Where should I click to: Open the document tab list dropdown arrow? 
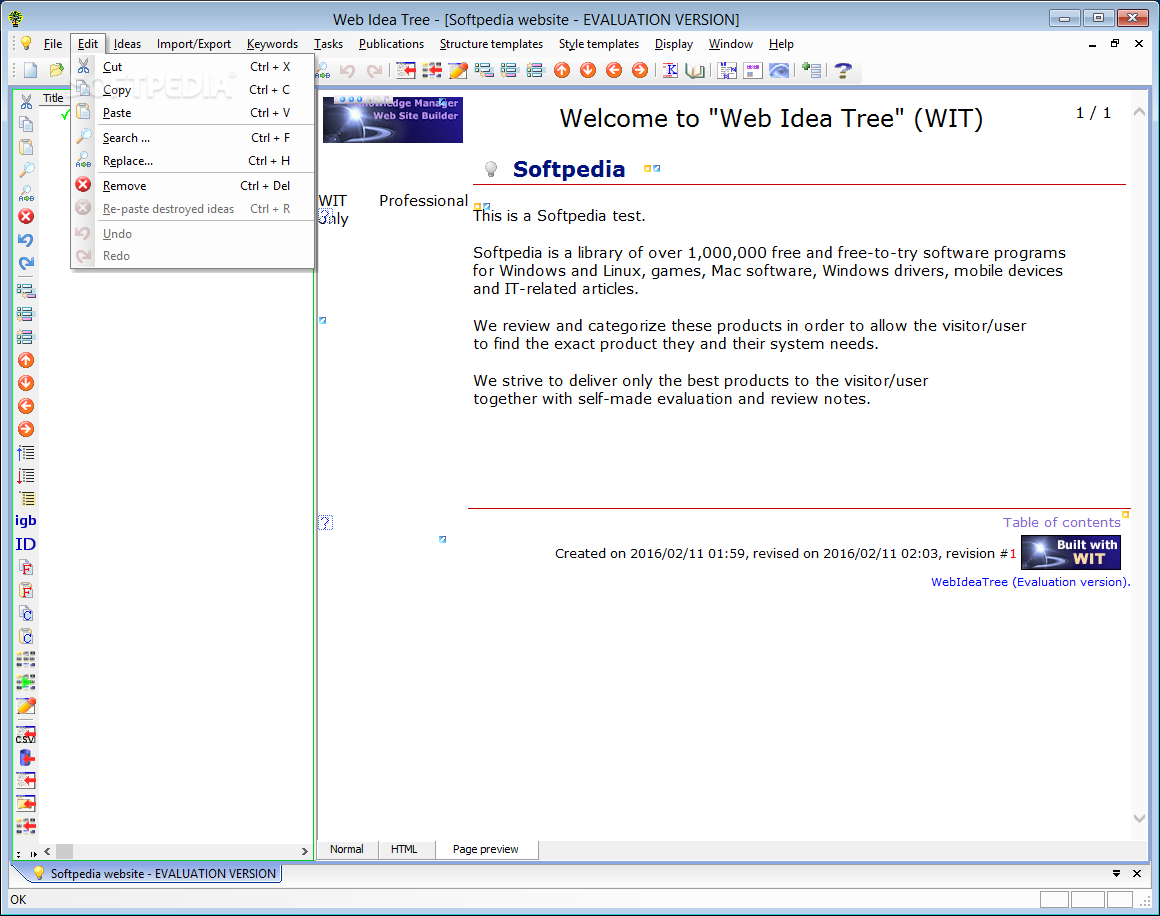click(x=1116, y=874)
